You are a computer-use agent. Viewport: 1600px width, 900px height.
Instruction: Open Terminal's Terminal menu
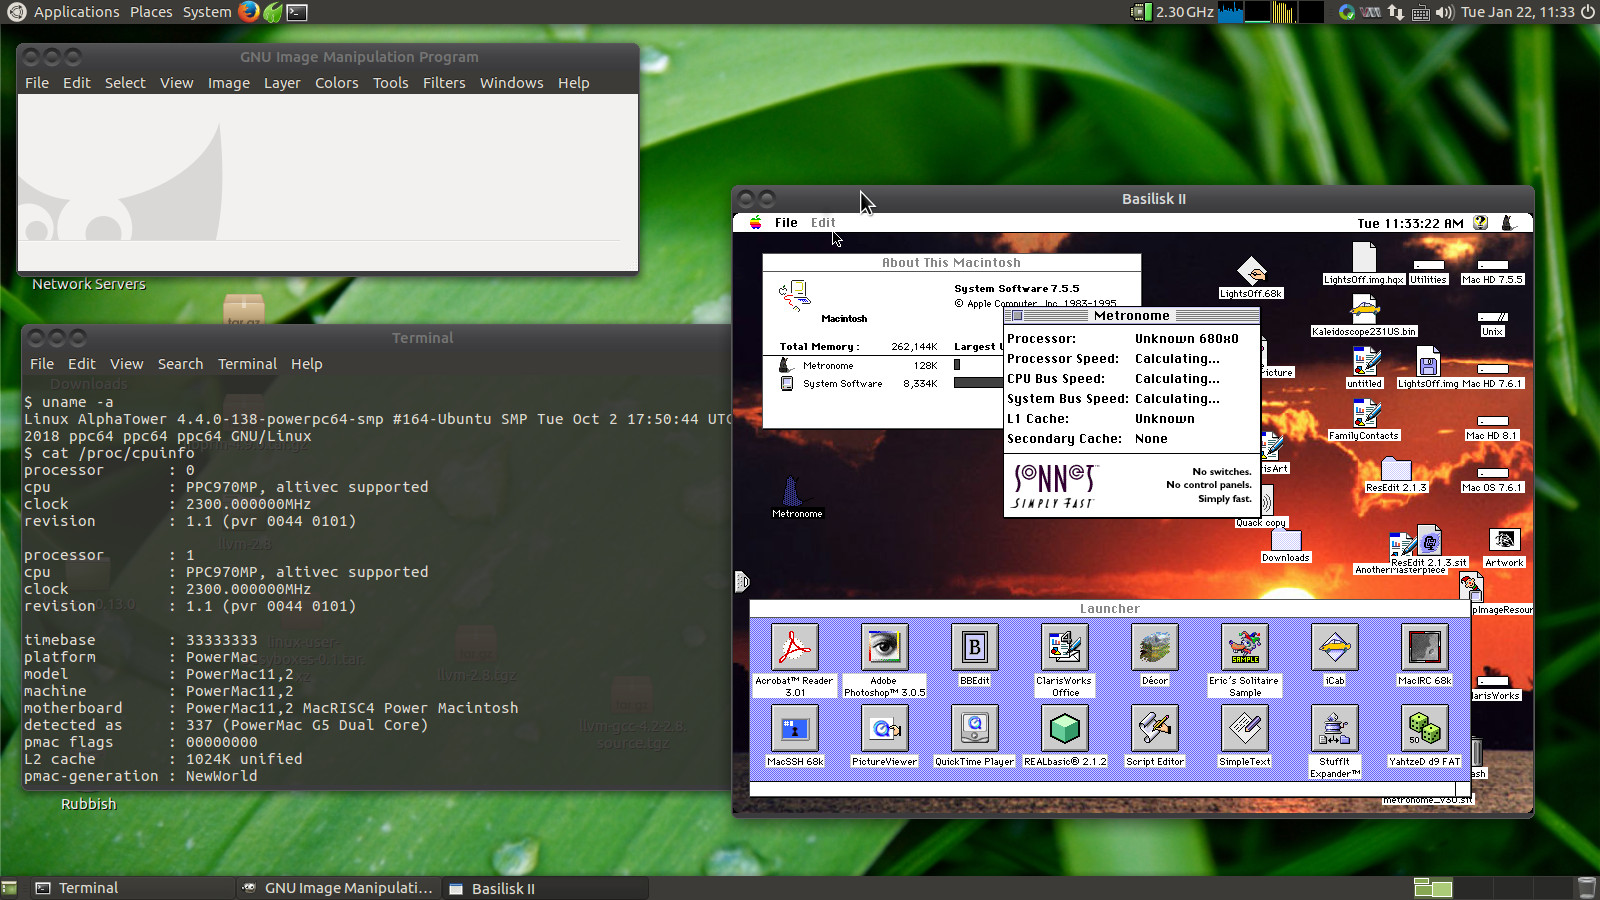pyautogui.click(x=248, y=364)
